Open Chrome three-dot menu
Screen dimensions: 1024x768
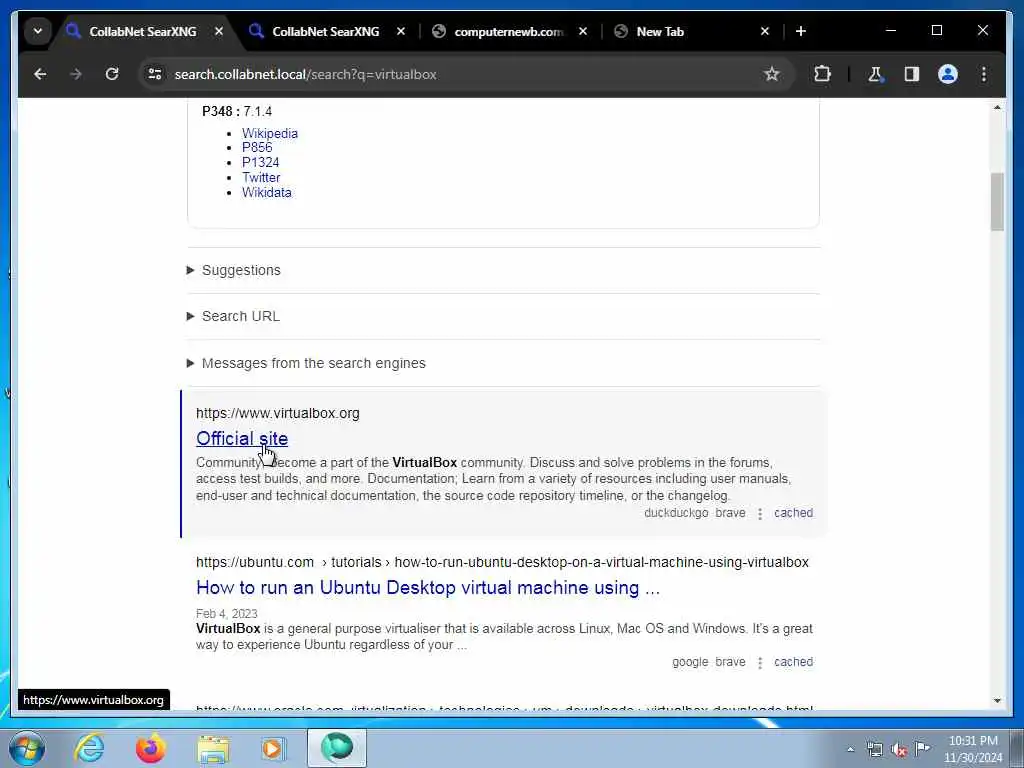point(984,74)
